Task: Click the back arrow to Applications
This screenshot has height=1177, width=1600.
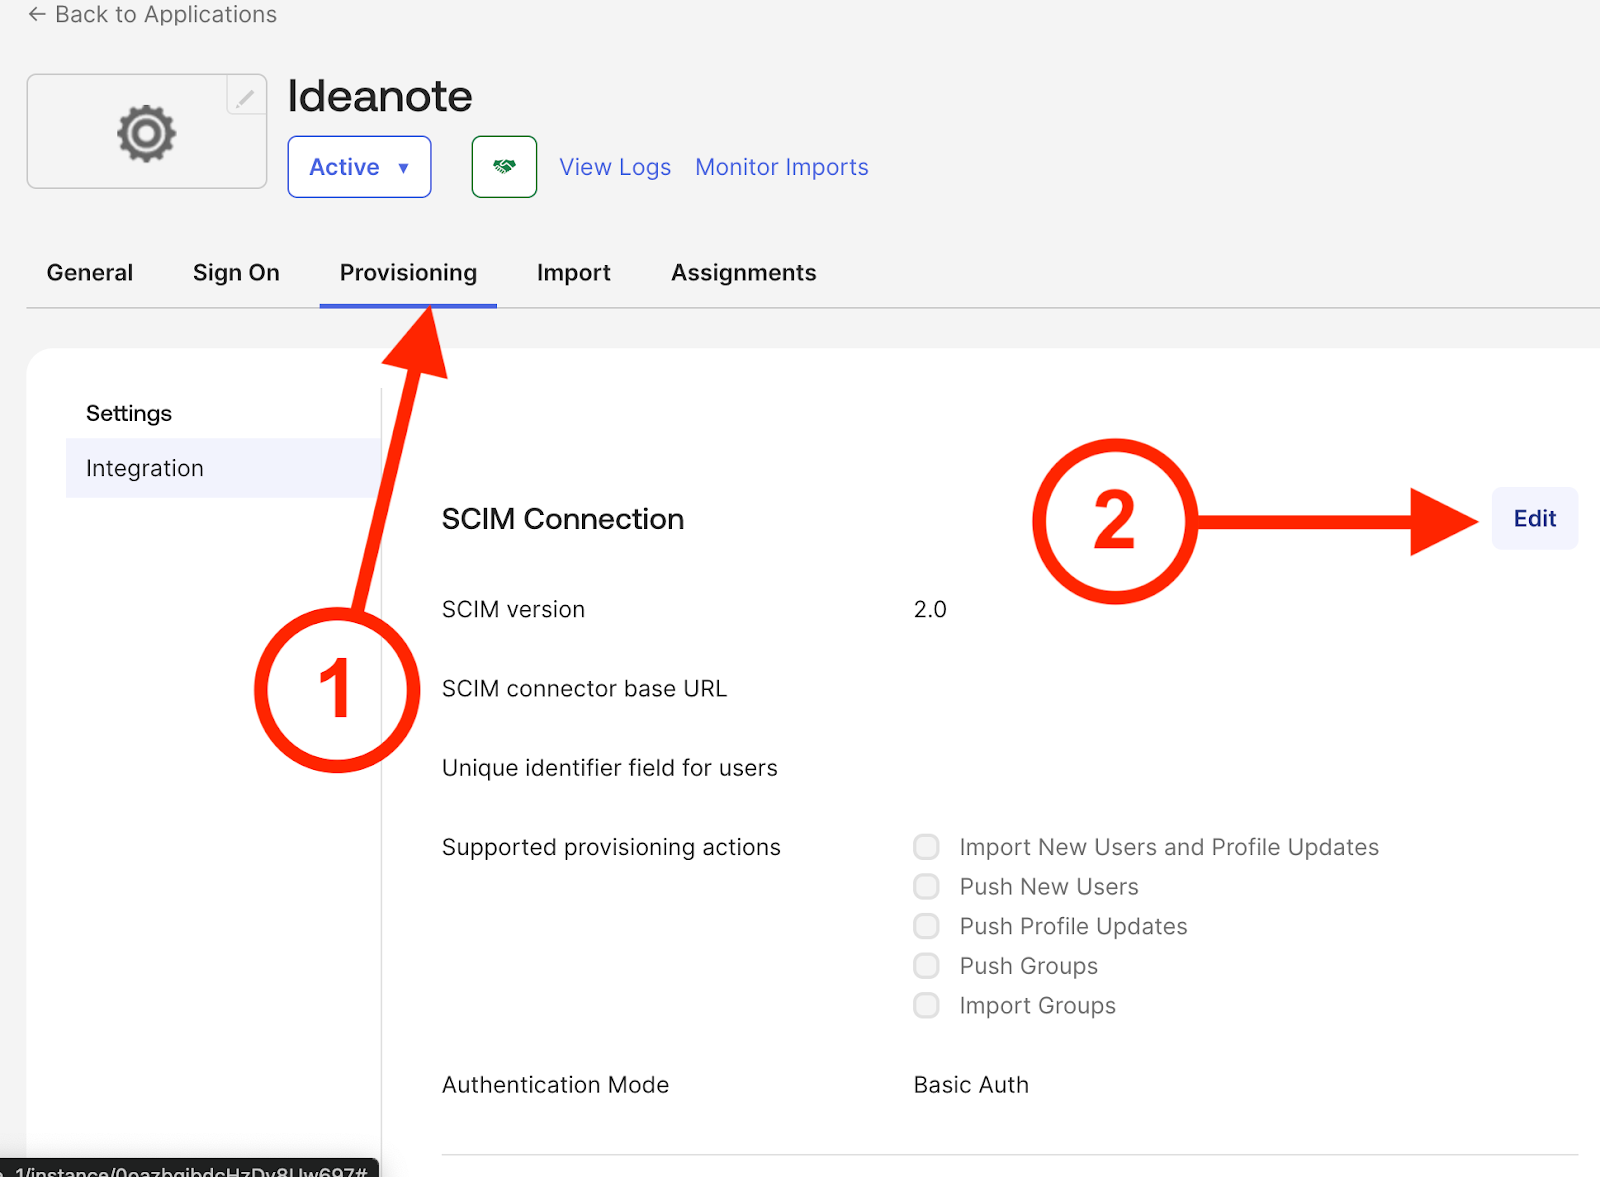Action: click(x=37, y=14)
